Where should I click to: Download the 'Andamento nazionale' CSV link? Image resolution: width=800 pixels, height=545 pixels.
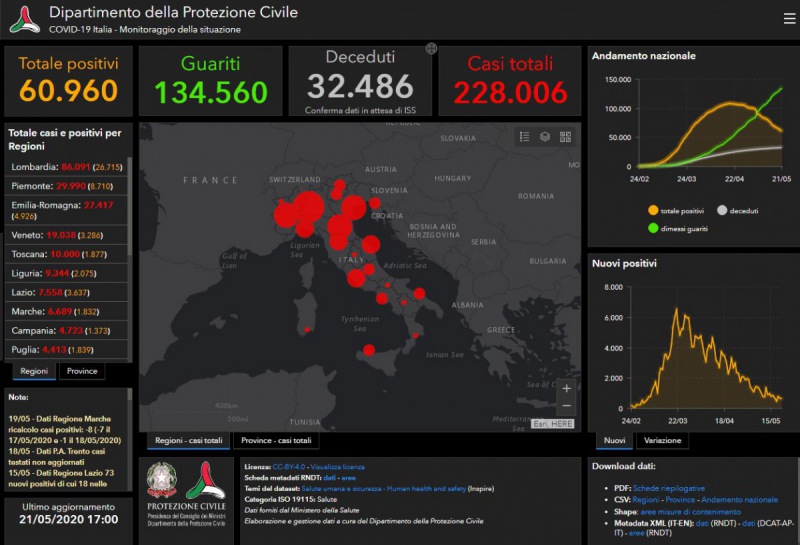[x=738, y=499]
